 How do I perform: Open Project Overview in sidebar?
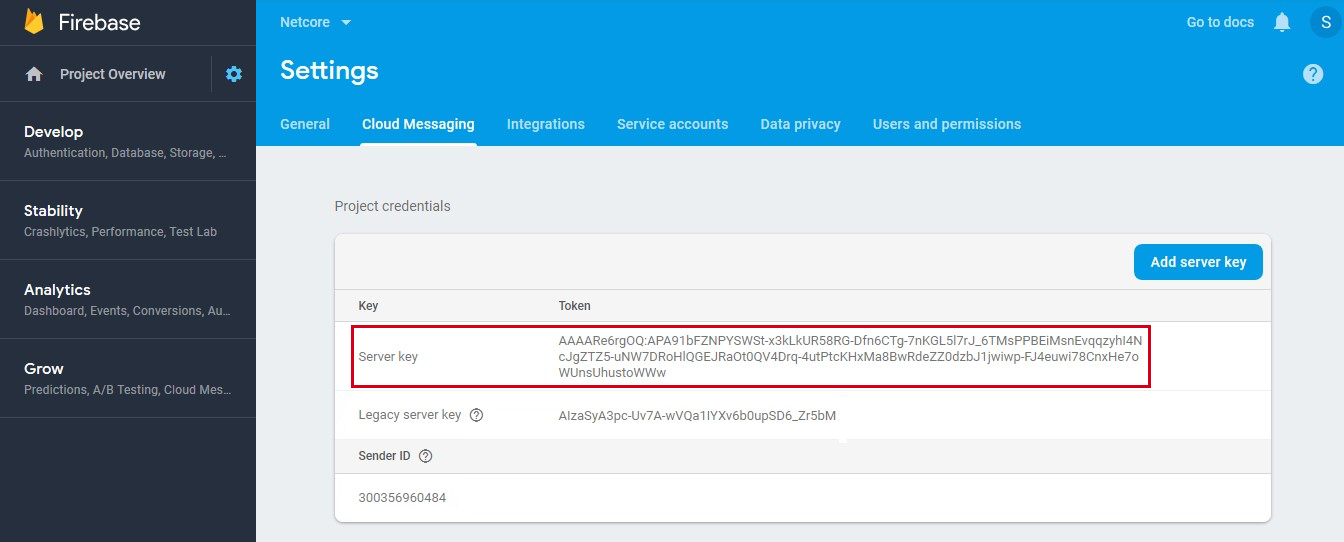[113, 74]
